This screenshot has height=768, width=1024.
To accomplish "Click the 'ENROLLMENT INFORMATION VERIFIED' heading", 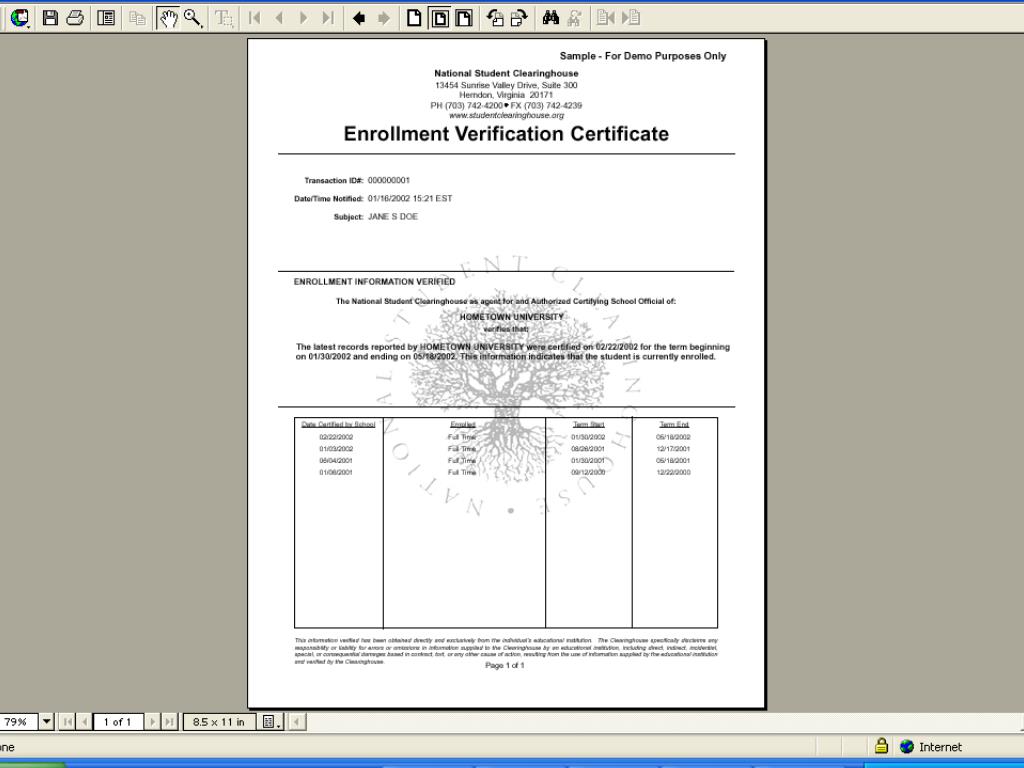I will [x=374, y=281].
